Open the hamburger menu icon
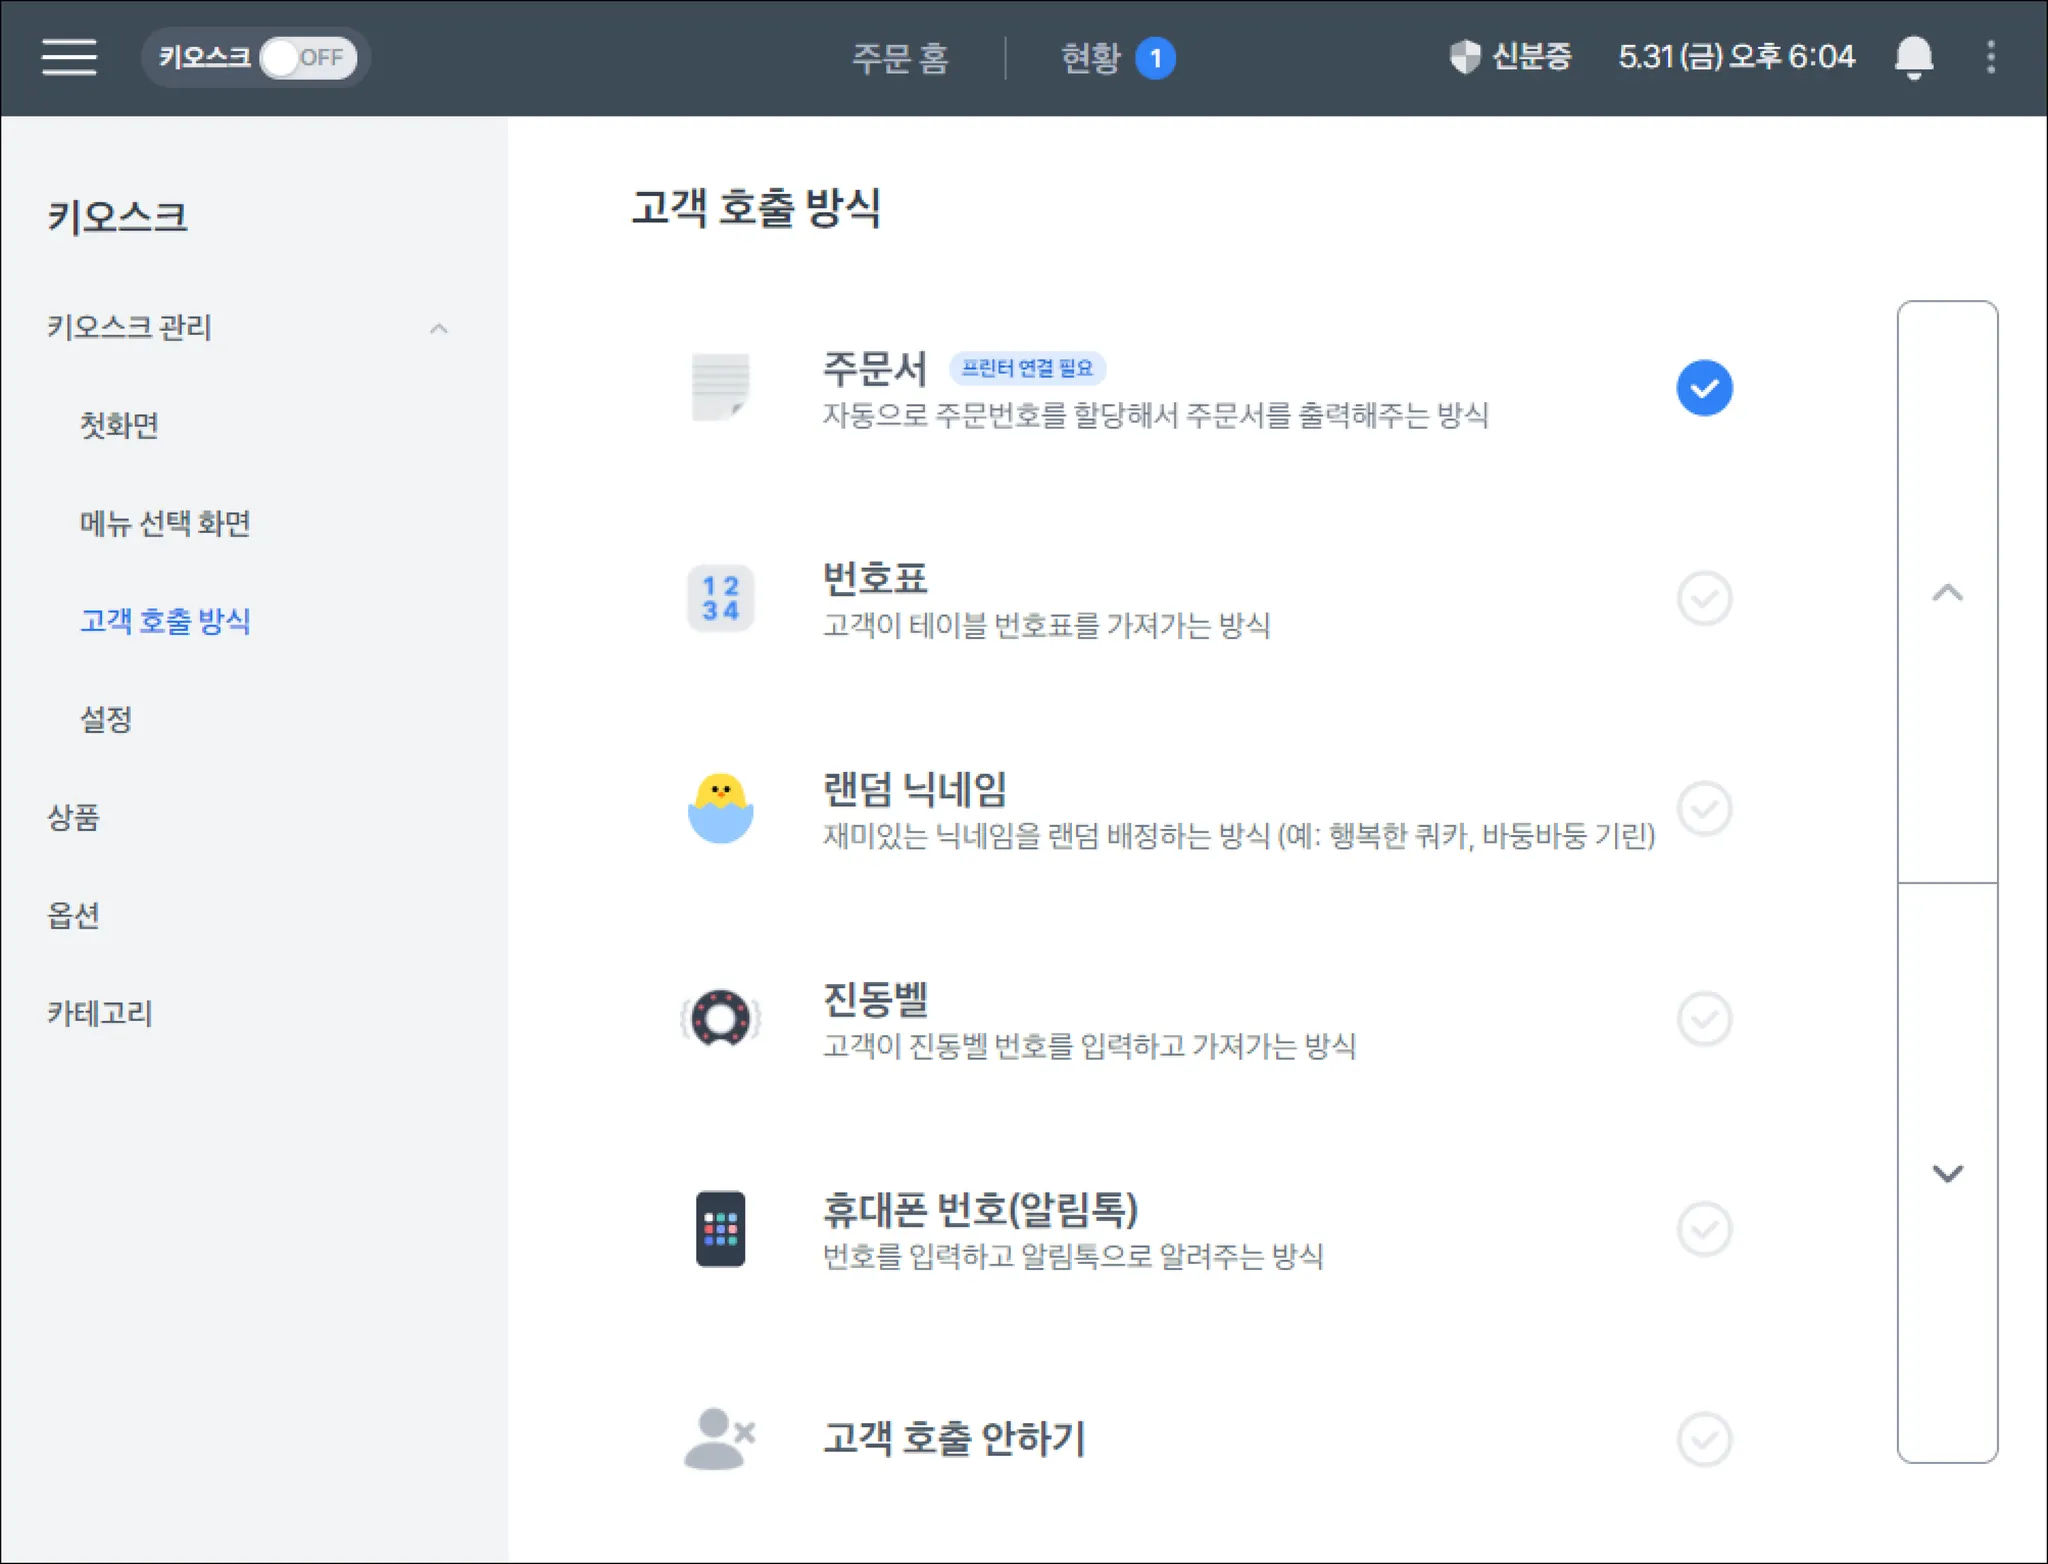This screenshot has height=1564, width=2048. [x=69, y=57]
